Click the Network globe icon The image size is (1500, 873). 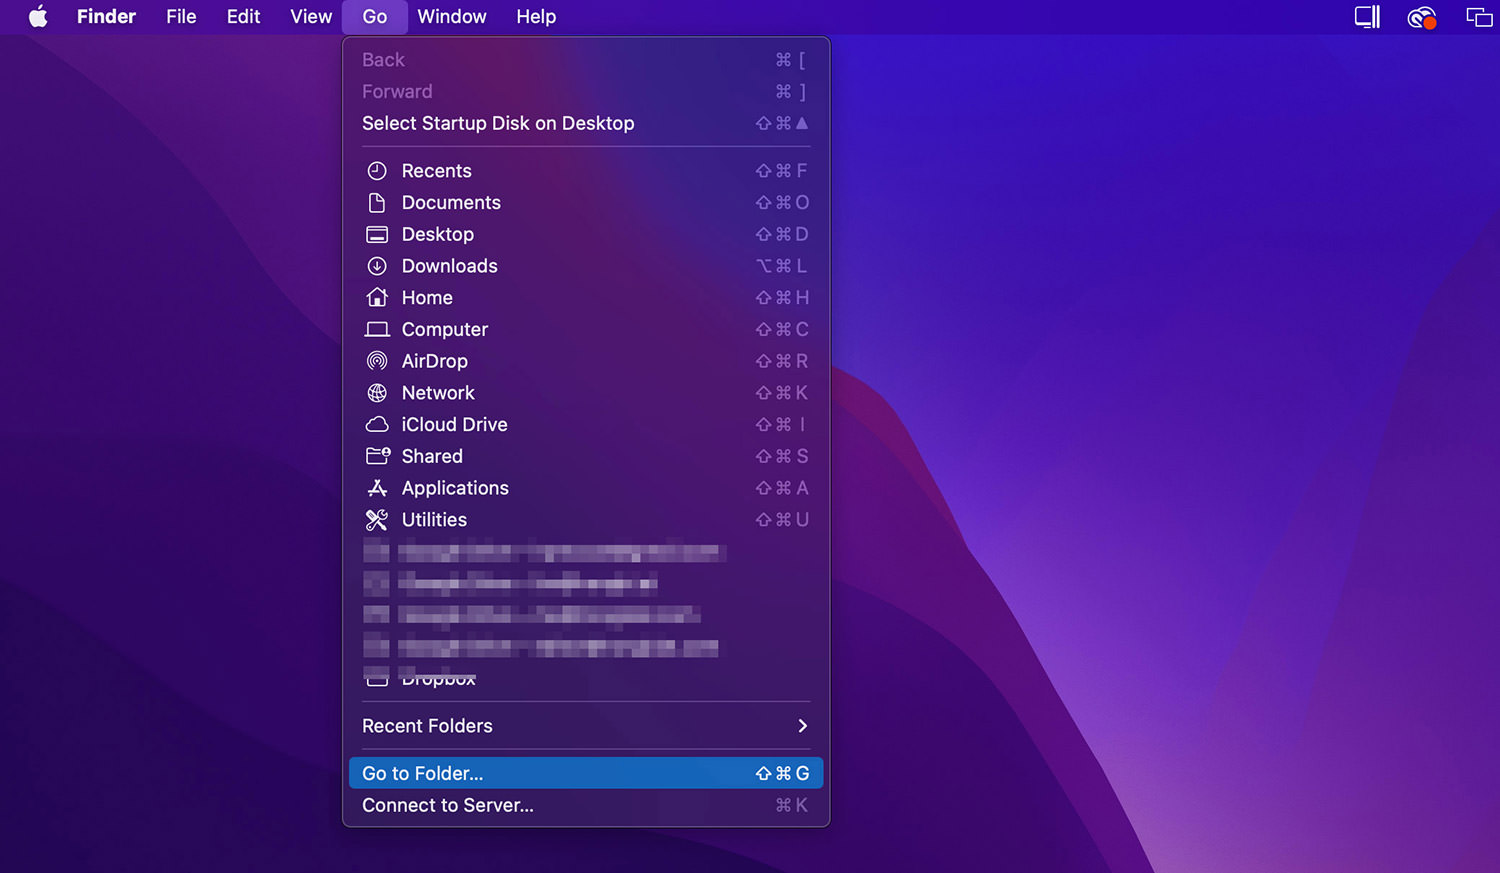377,393
